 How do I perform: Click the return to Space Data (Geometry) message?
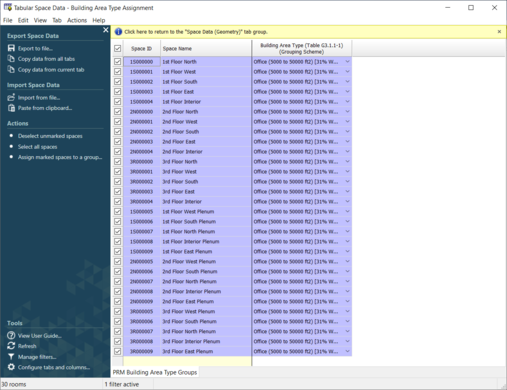pyautogui.click(x=196, y=32)
